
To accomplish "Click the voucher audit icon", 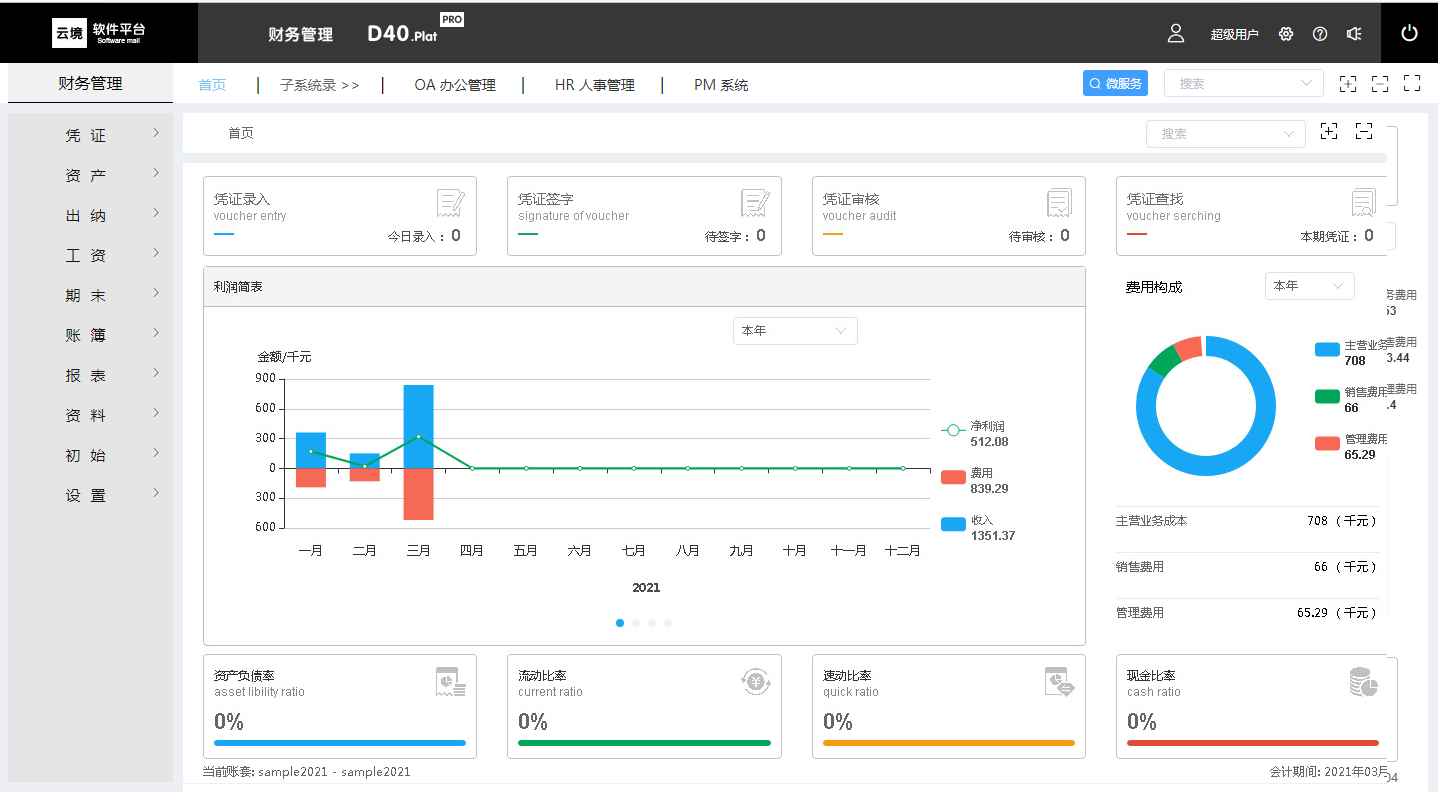I will [x=1059, y=204].
